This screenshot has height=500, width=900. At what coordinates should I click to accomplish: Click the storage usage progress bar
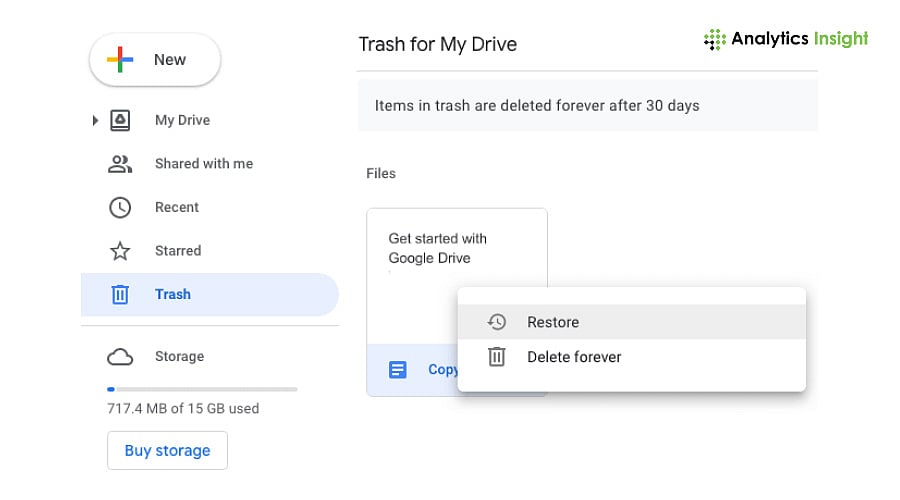click(202, 389)
